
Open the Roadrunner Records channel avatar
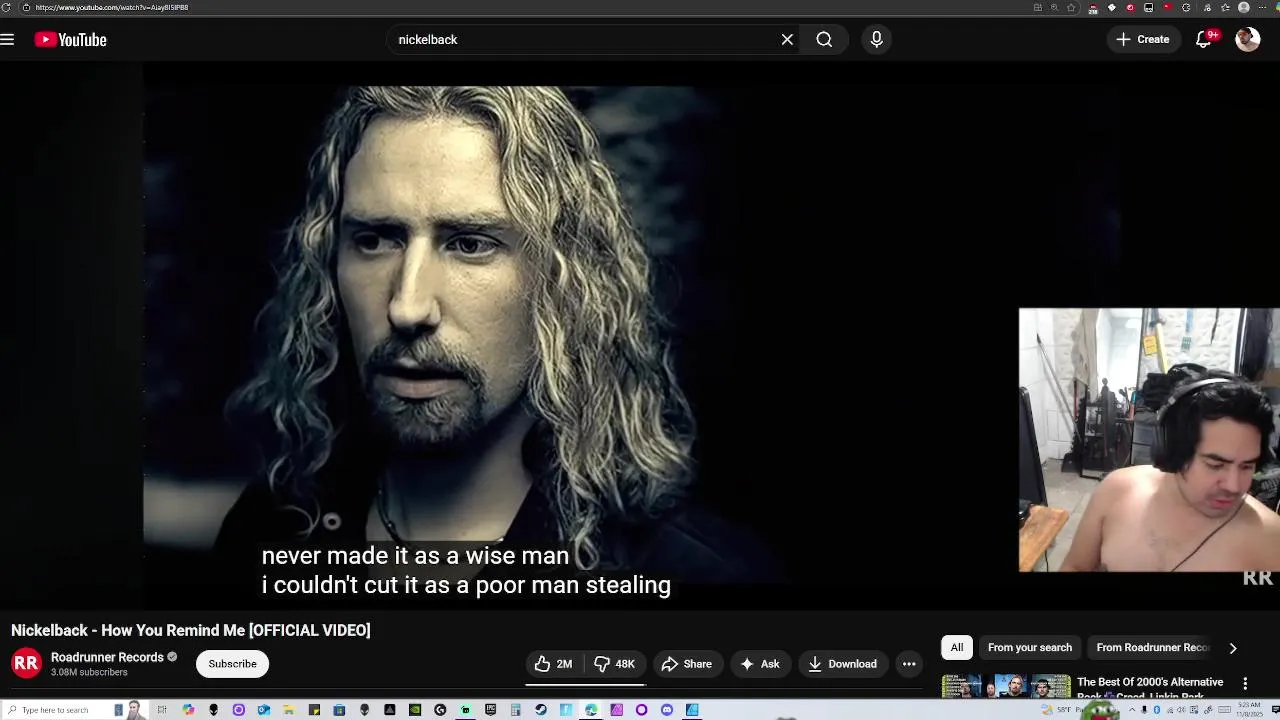click(26, 664)
